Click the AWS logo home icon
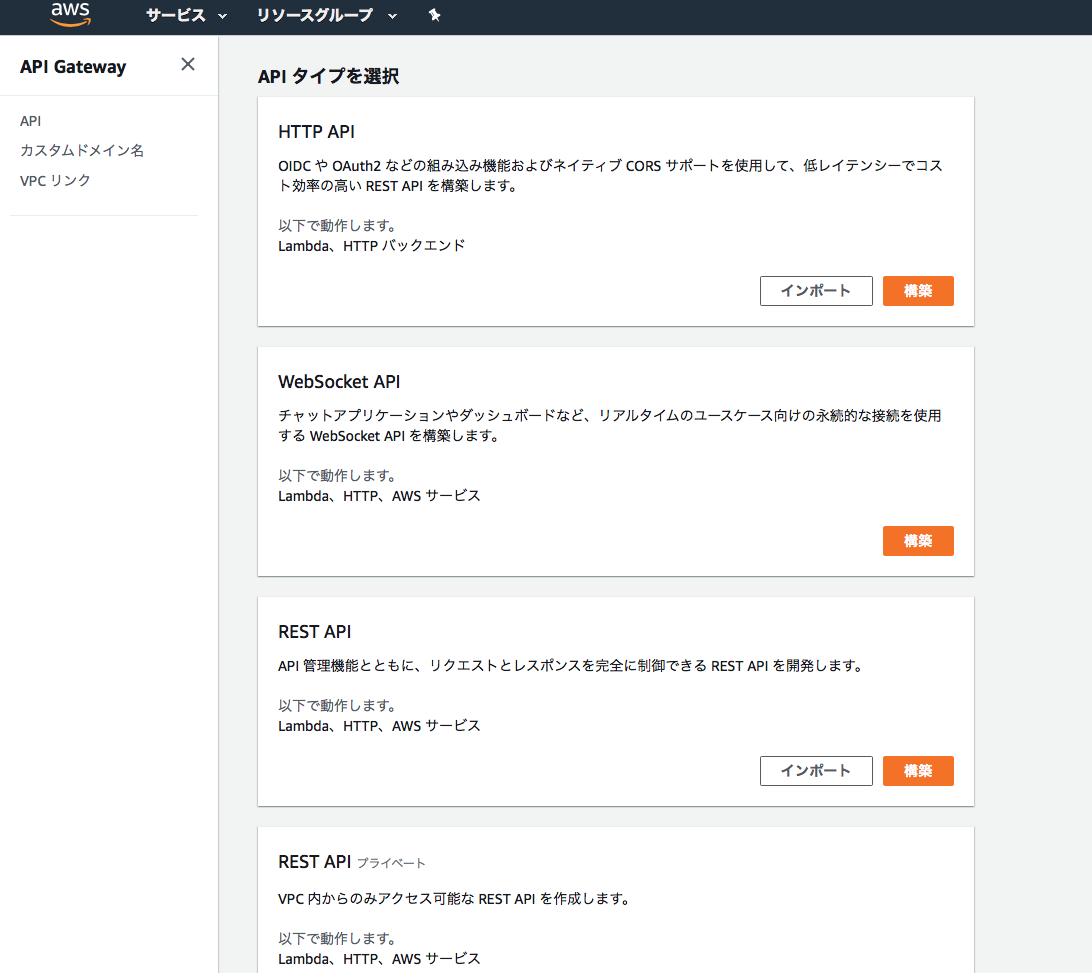Image resolution: width=1092 pixels, height=978 pixels. 70,14
